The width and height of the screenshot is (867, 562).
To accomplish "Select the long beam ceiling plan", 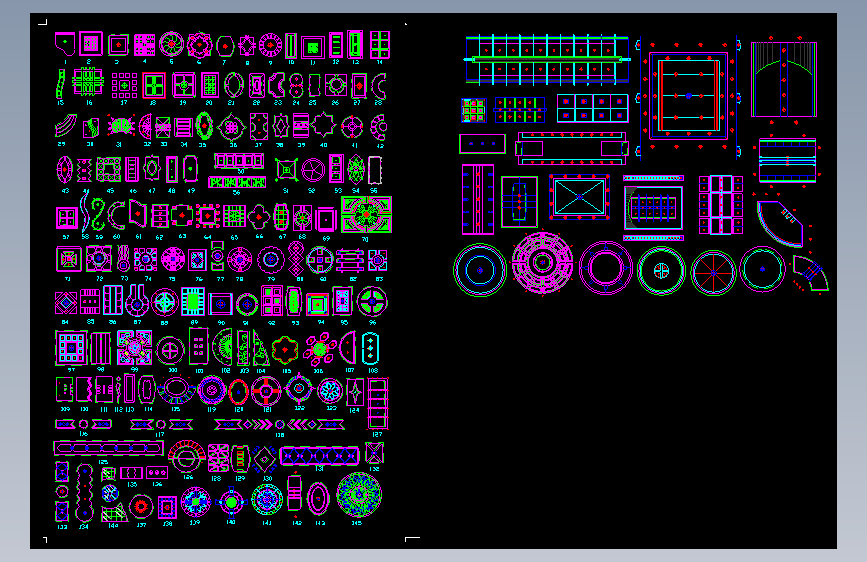I will pos(547,59).
